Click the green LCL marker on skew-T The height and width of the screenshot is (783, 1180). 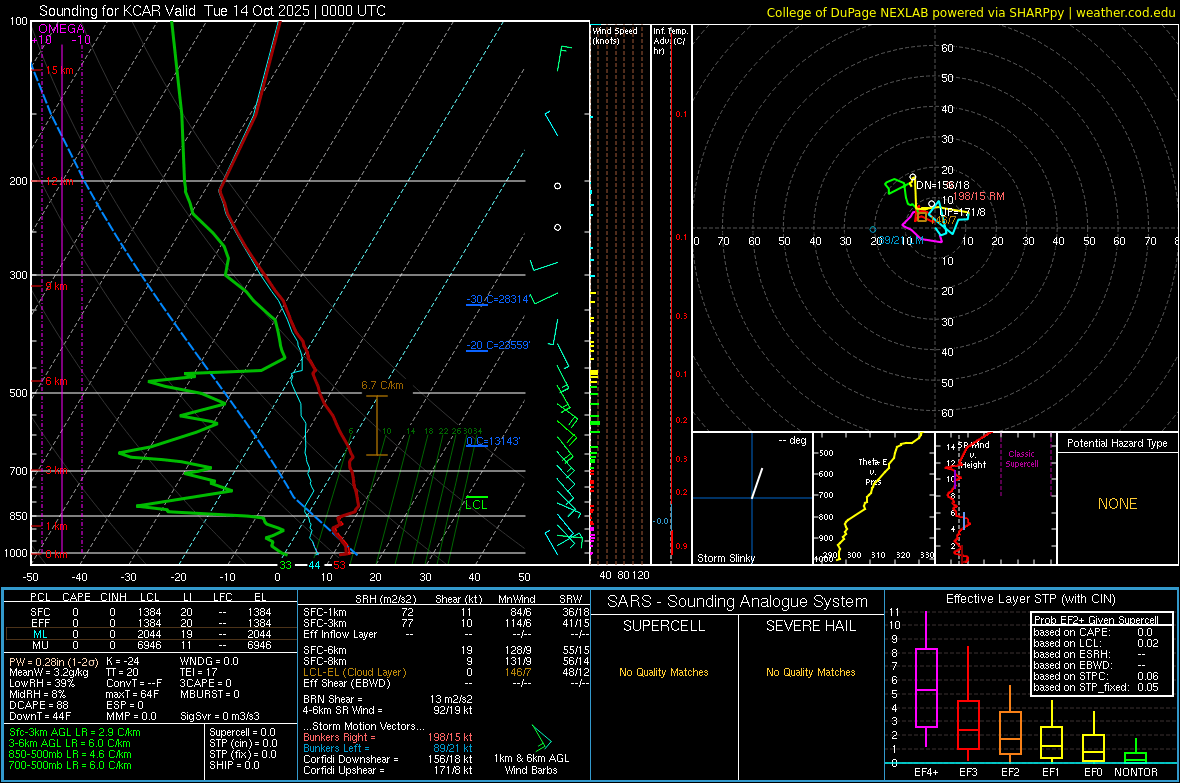476,504
